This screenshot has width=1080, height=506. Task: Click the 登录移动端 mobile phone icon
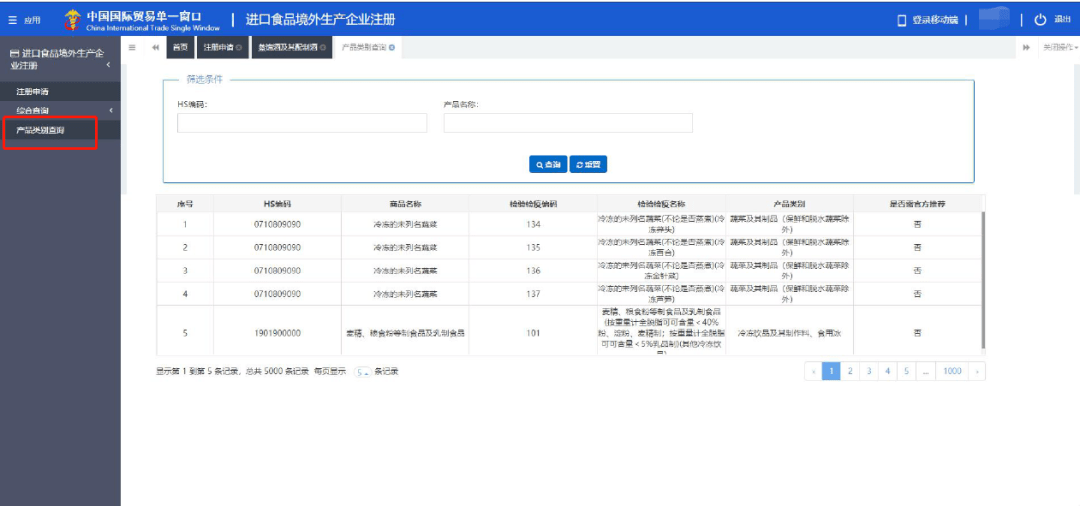pos(902,20)
